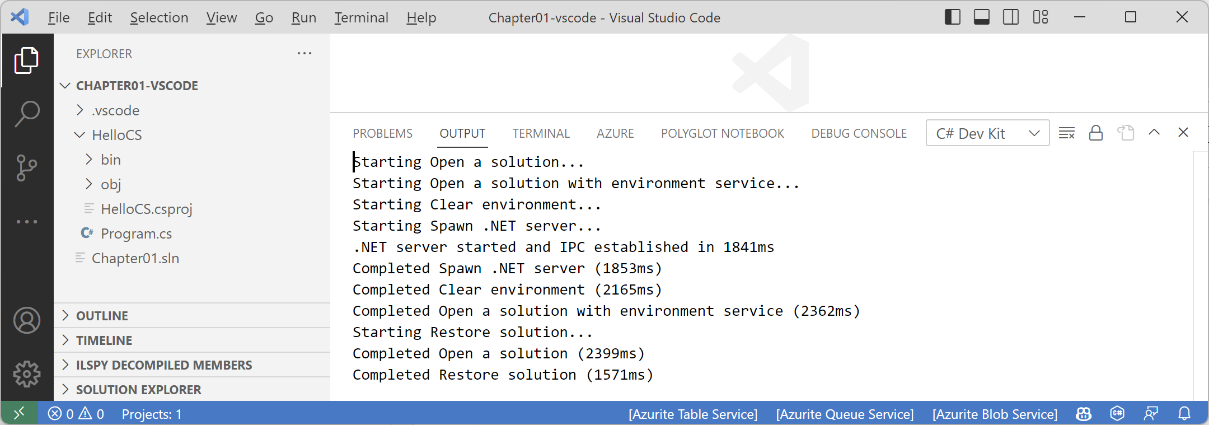Maximize panel size with chevron up
Screen dimensions: 1209x425
pyautogui.click(x=1154, y=133)
